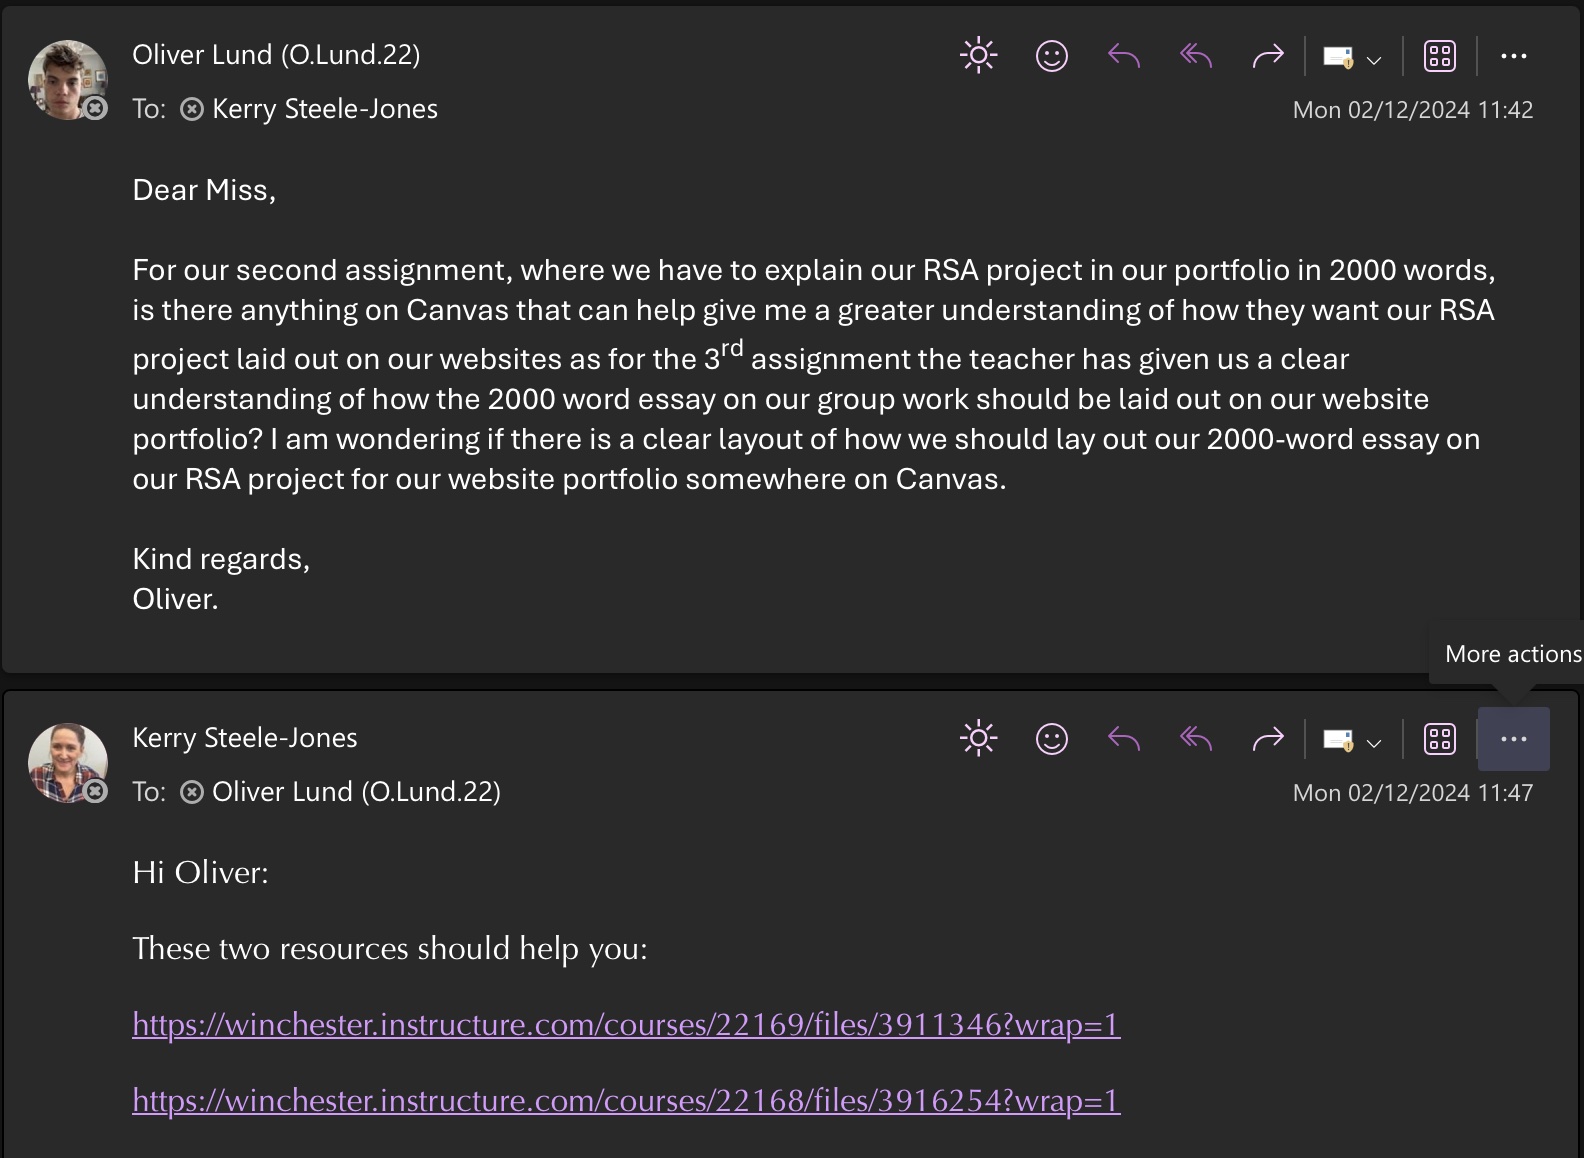The width and height of the screenshot is (1584, 1158).
Task: Click highlighted More actions button on Kerry's reply
Action: (x=1513, y=739)
